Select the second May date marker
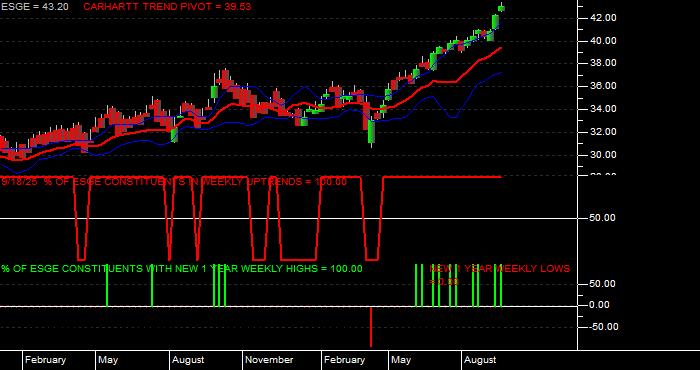Viewport: 700px width, 370px height. 401,360
